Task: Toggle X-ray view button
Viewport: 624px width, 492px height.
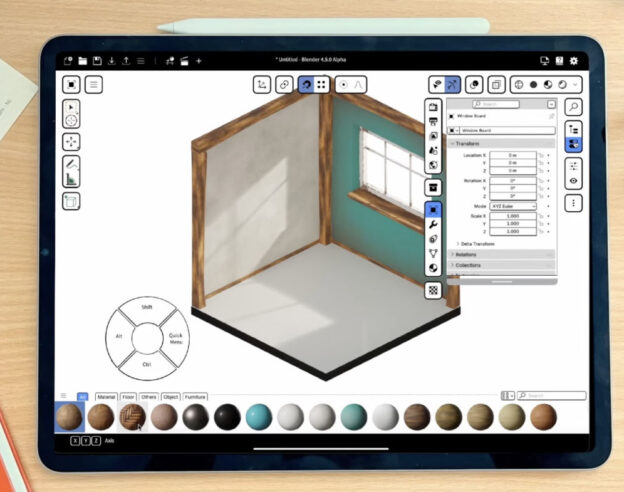Action: coord(496,84)
